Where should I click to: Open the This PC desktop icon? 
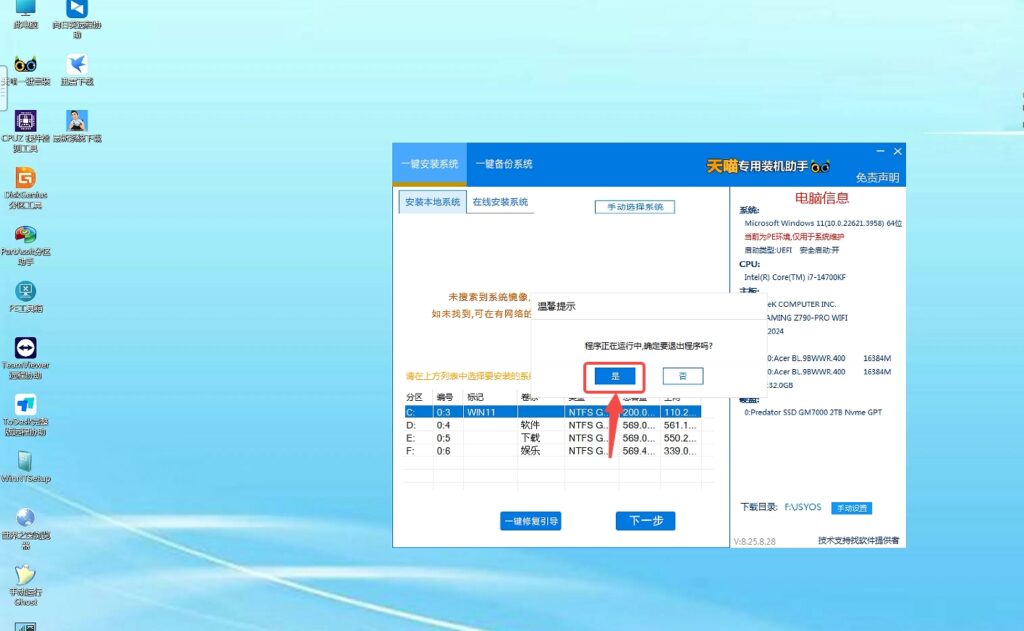click(26, 10)
